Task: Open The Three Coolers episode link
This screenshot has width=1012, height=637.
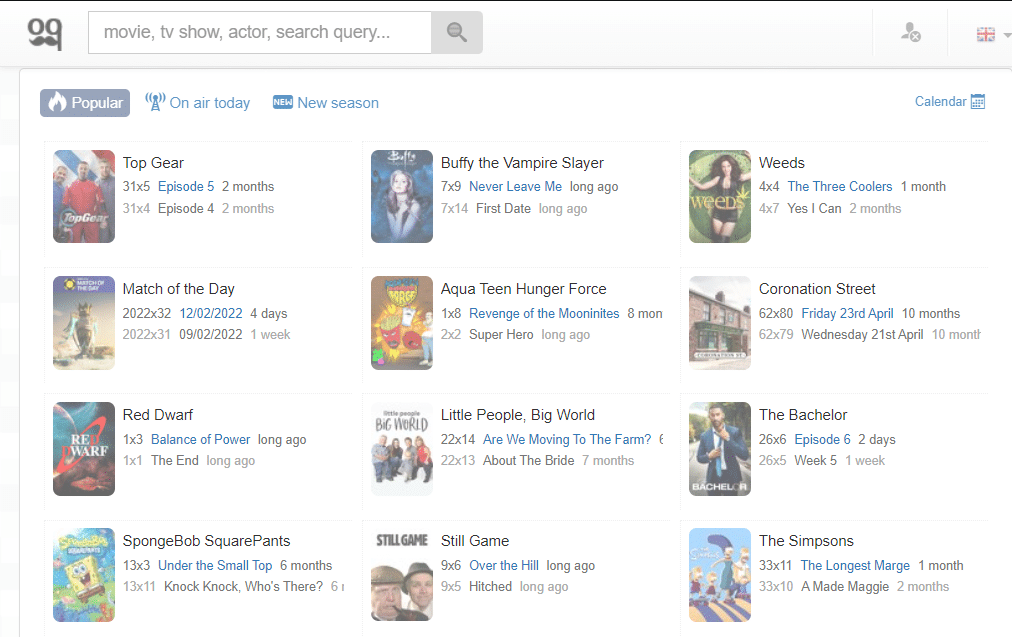Action: tap(840, 187)
